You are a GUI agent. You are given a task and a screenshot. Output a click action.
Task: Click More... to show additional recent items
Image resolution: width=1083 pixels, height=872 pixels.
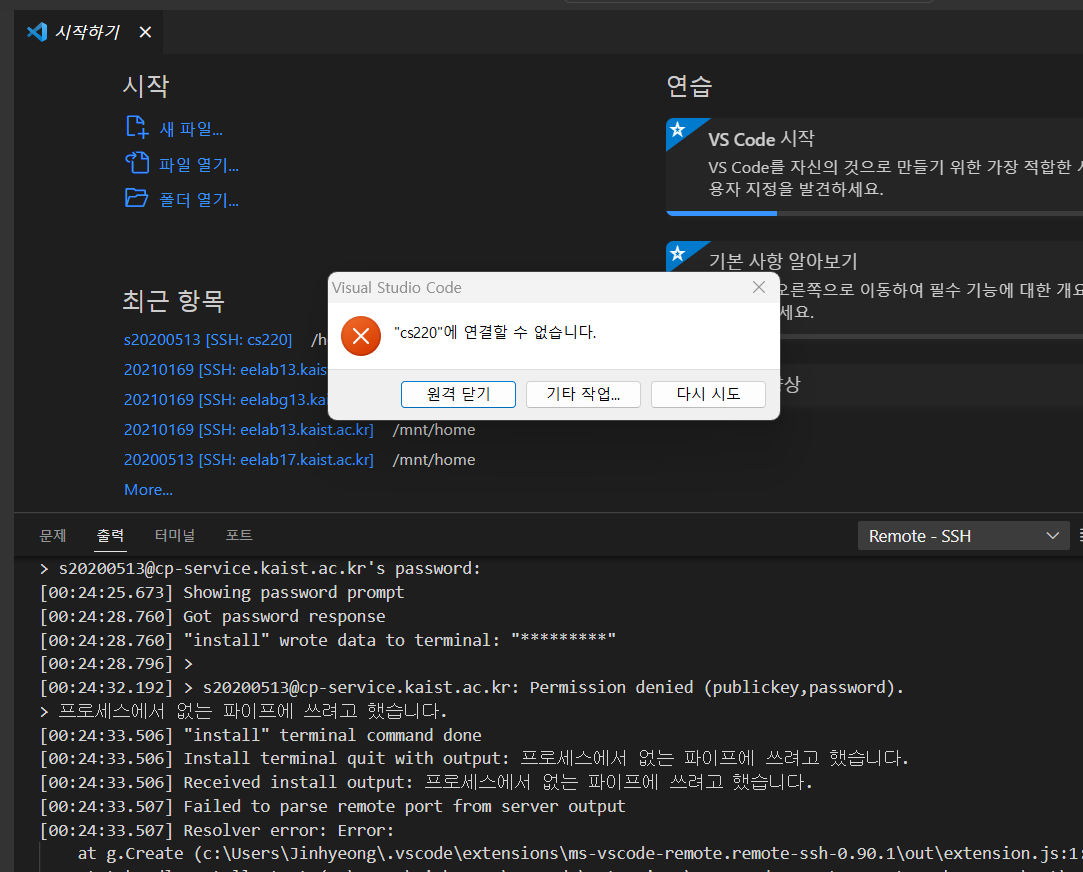point(148,489)
